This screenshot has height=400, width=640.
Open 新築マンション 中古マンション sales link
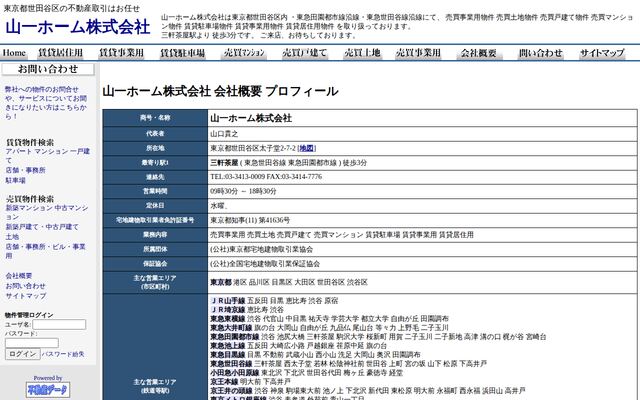[47, 212]
